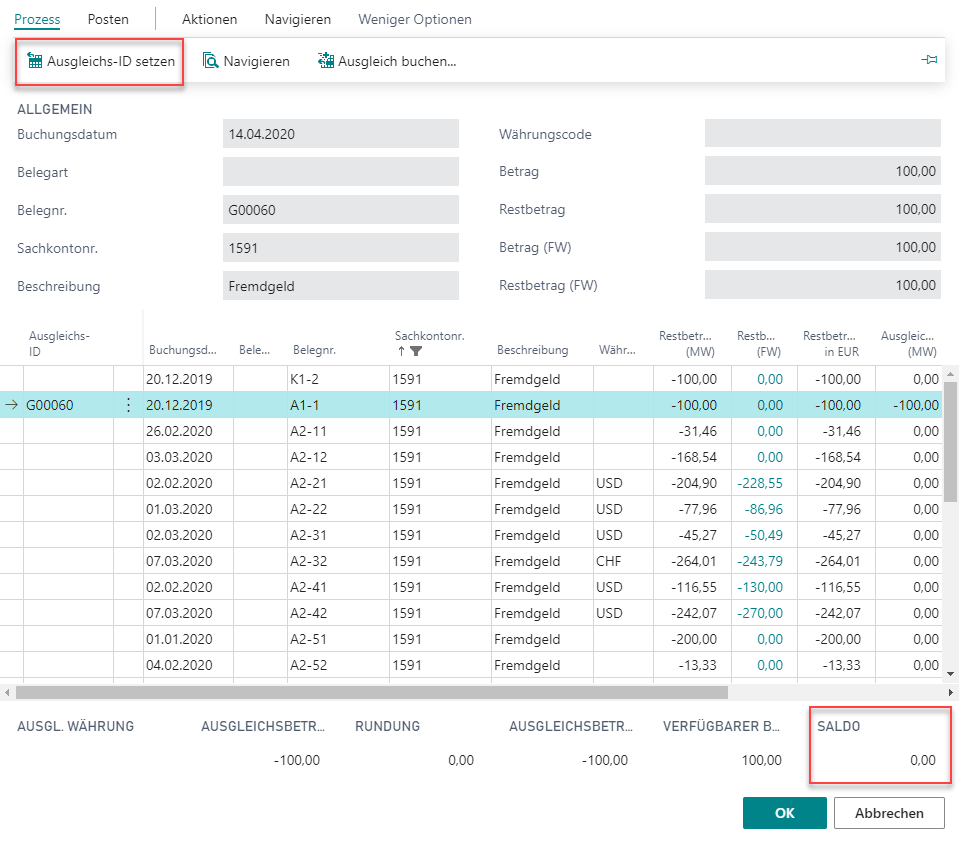
Task: Click the Beschreibung column header
Action: coord(532,350)
